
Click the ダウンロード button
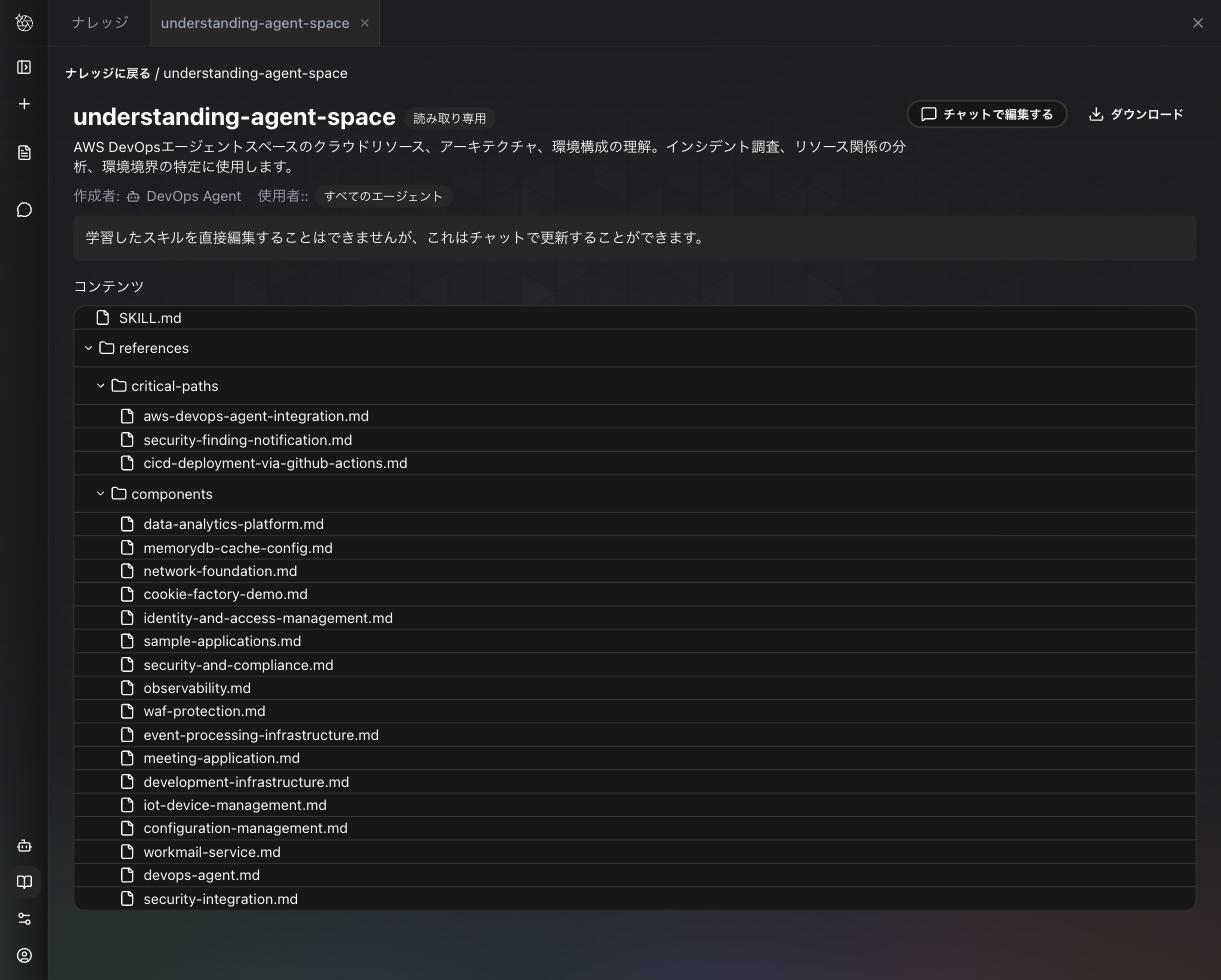point(1136,114)
